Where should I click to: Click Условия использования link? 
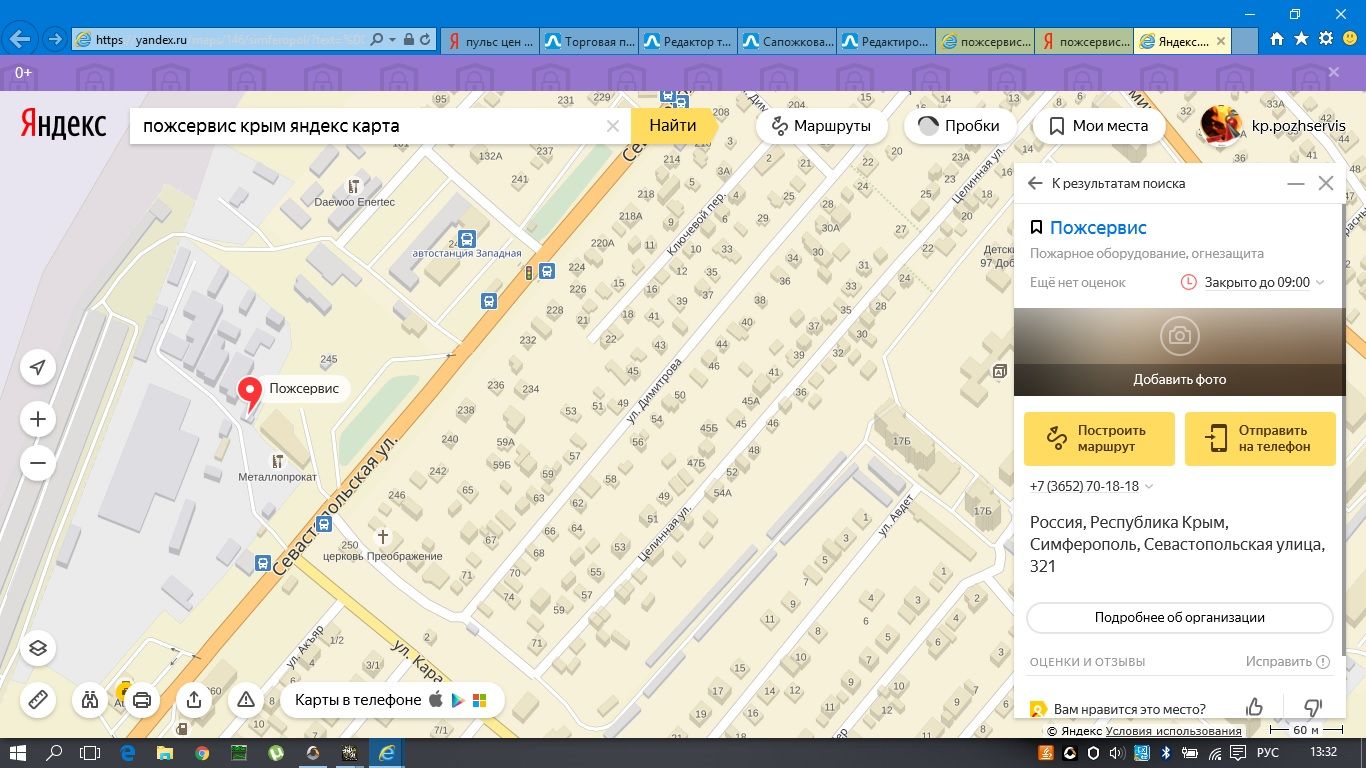(1173, 731)
